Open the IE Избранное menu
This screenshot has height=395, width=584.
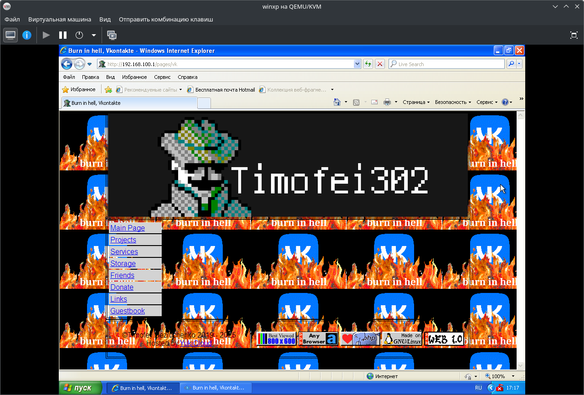tap(134, 77)
